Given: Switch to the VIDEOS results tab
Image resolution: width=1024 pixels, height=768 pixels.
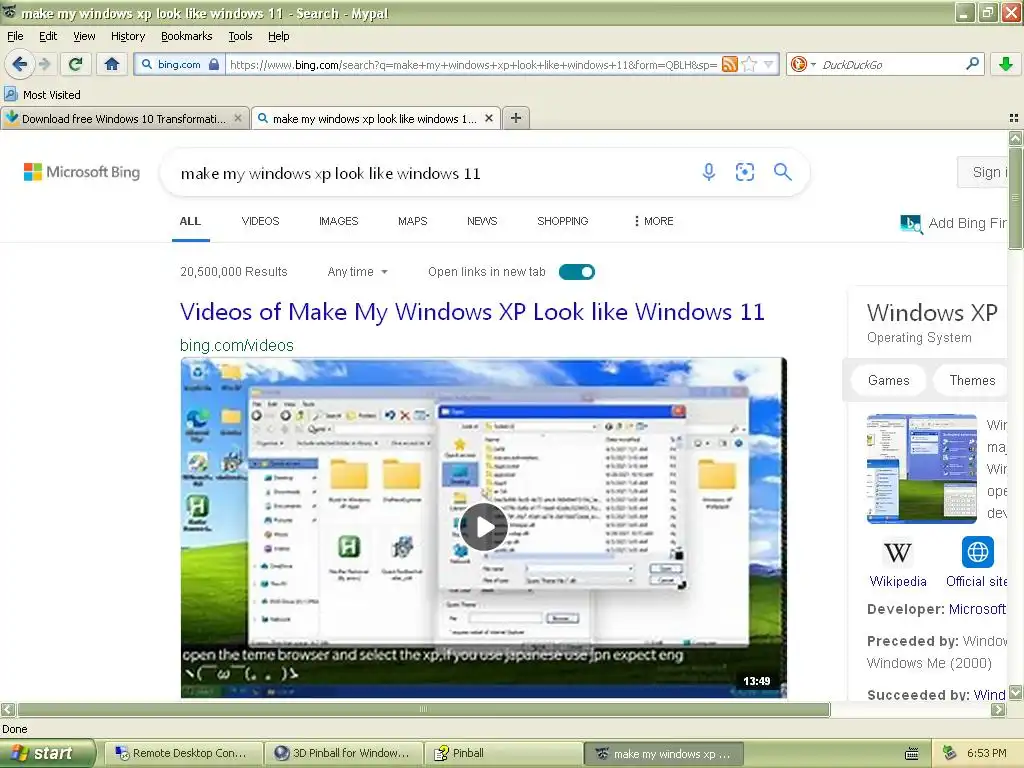Looking at the screenshot, I should 260,221.
